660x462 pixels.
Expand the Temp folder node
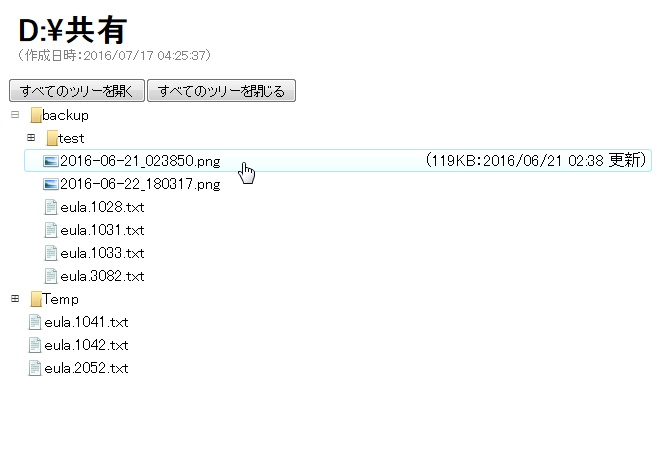coord(15,299)
